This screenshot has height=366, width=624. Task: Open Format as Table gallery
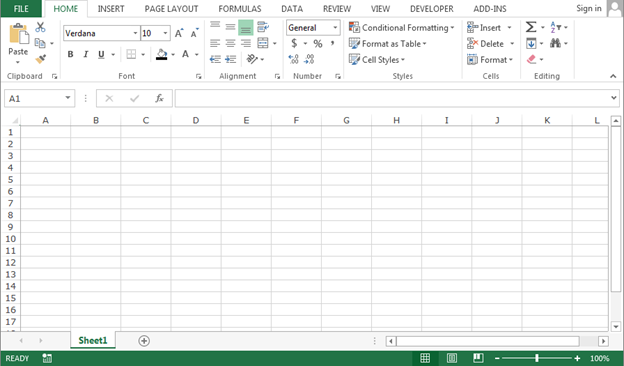tap(388, 43)
